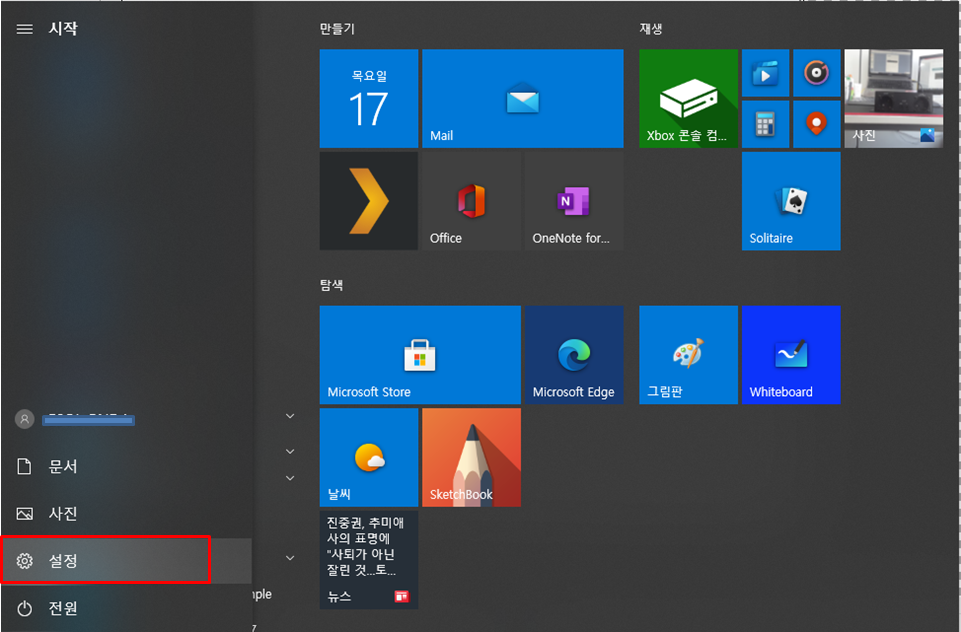Open the Calculator small tile
This screenshot has width=961, height=632.
[x=765, y=124]
